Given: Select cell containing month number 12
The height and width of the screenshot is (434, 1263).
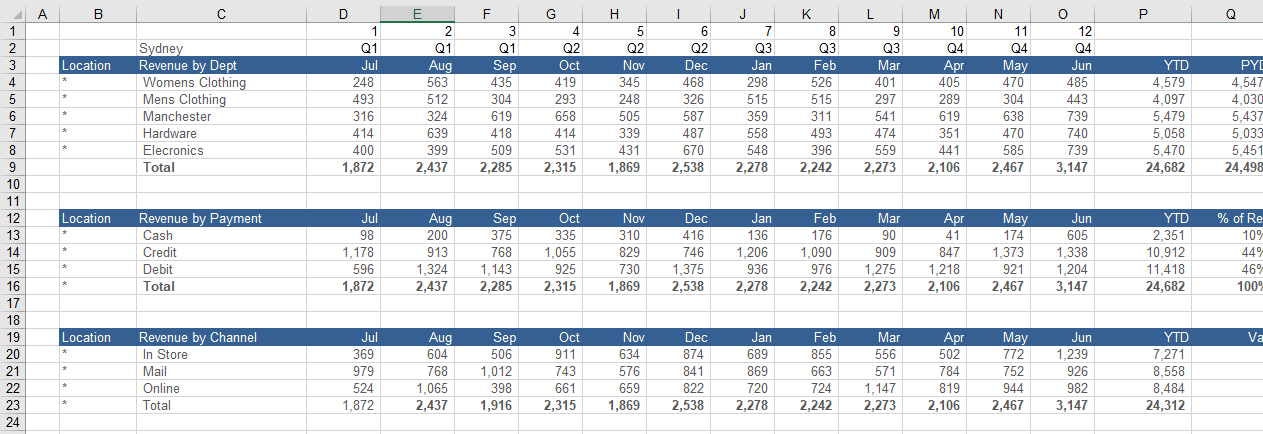Looking at the screenshot, I should click(1063, 31).
